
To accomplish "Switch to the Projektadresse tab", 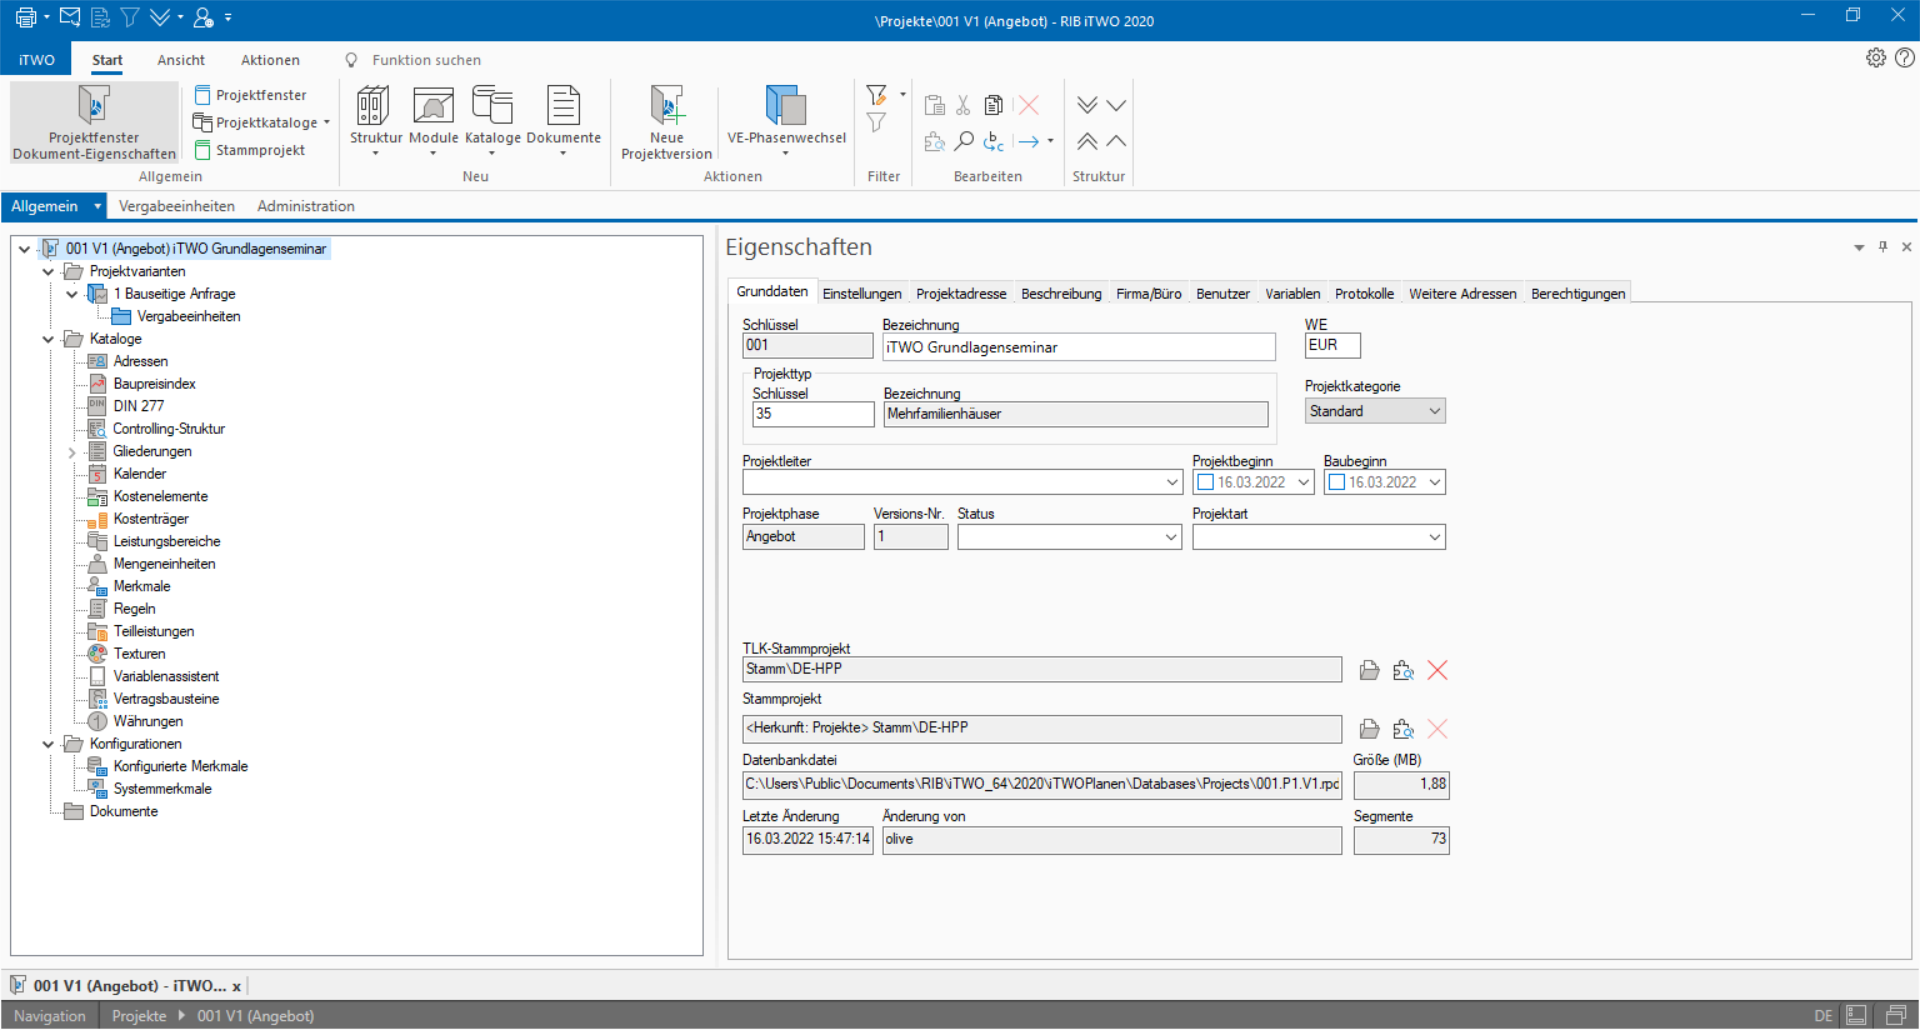I will [961, 294].
